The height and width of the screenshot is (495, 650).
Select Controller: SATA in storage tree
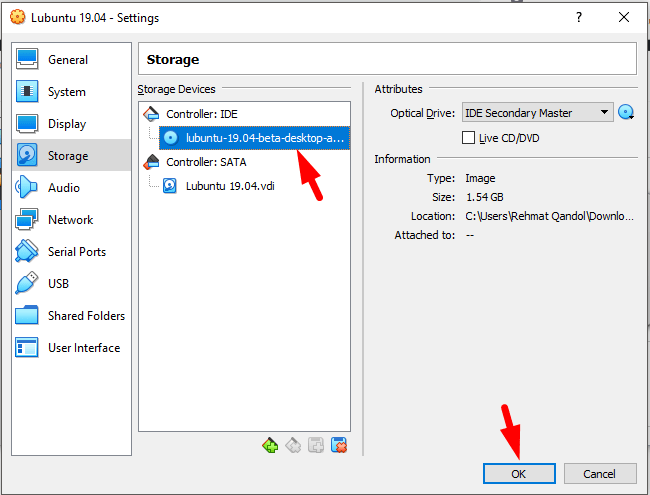click(x=205, y=161)
